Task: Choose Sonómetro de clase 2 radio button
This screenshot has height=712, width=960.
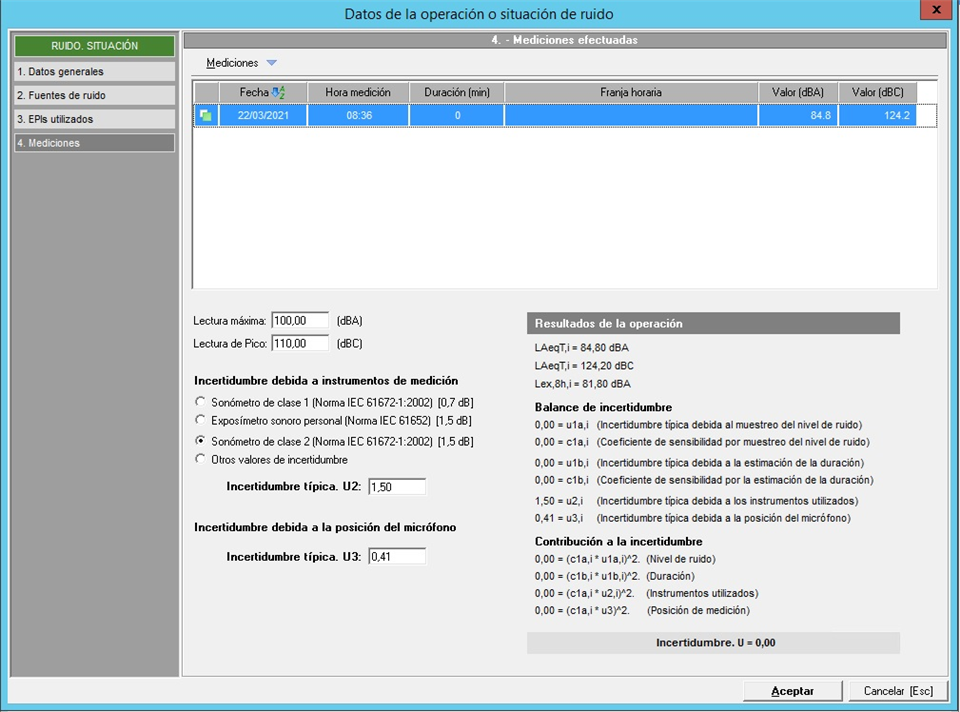Action: pyautogui.click(x=201, y=441)
